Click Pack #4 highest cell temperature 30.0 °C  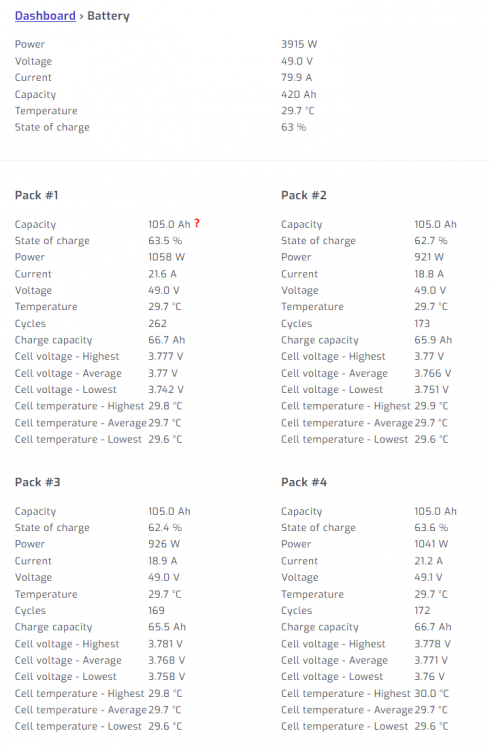click(x=432, y=694)
